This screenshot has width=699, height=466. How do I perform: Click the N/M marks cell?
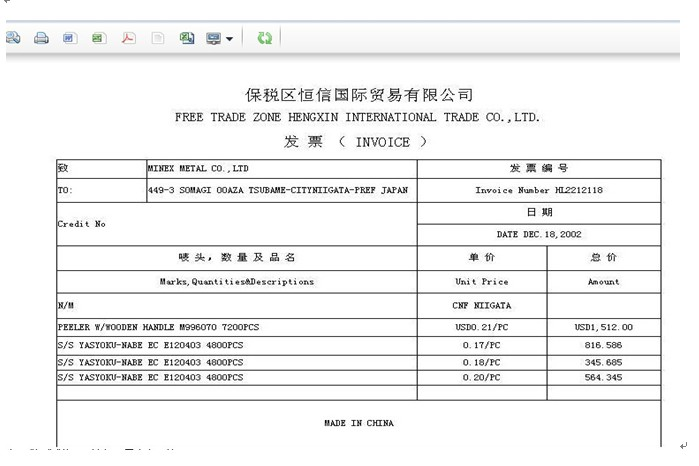237,306
